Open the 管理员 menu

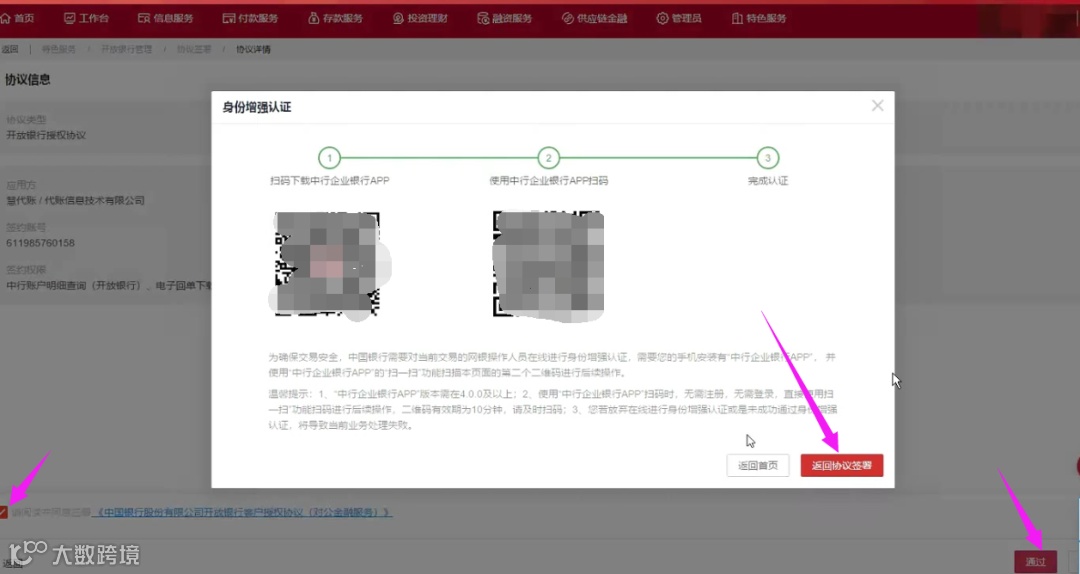coord(679,18)
